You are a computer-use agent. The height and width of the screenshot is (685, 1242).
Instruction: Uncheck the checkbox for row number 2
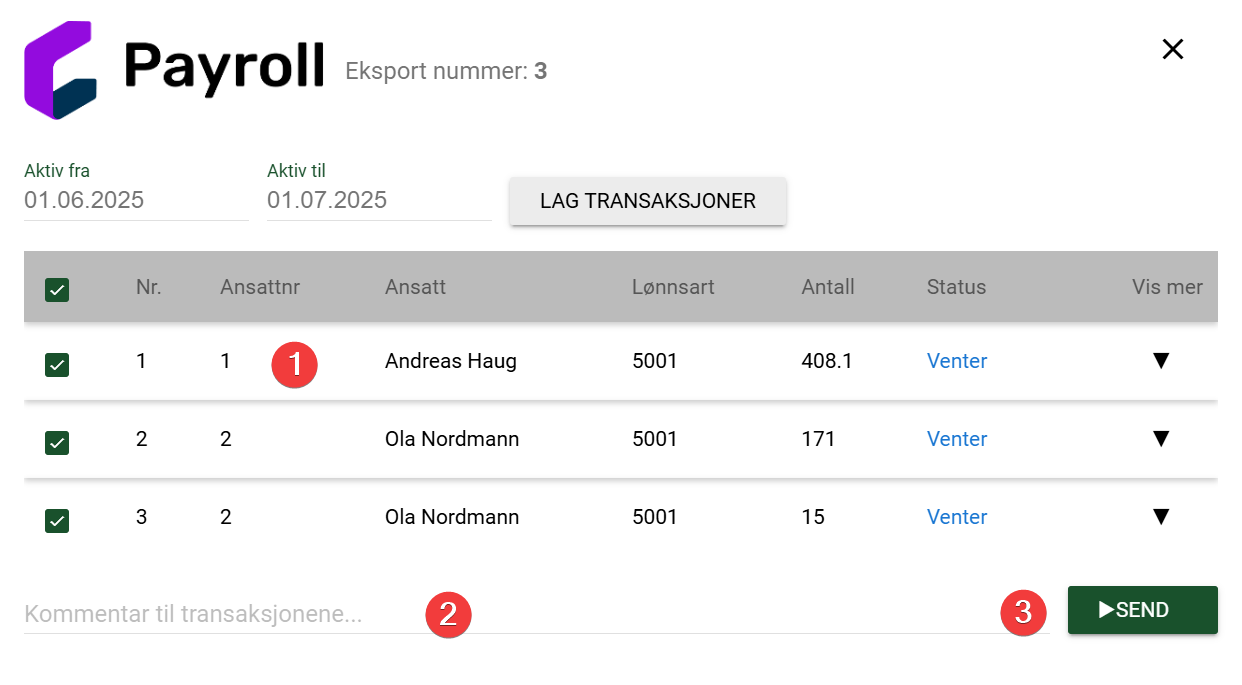pyautogui.click(x=57, y=442)
